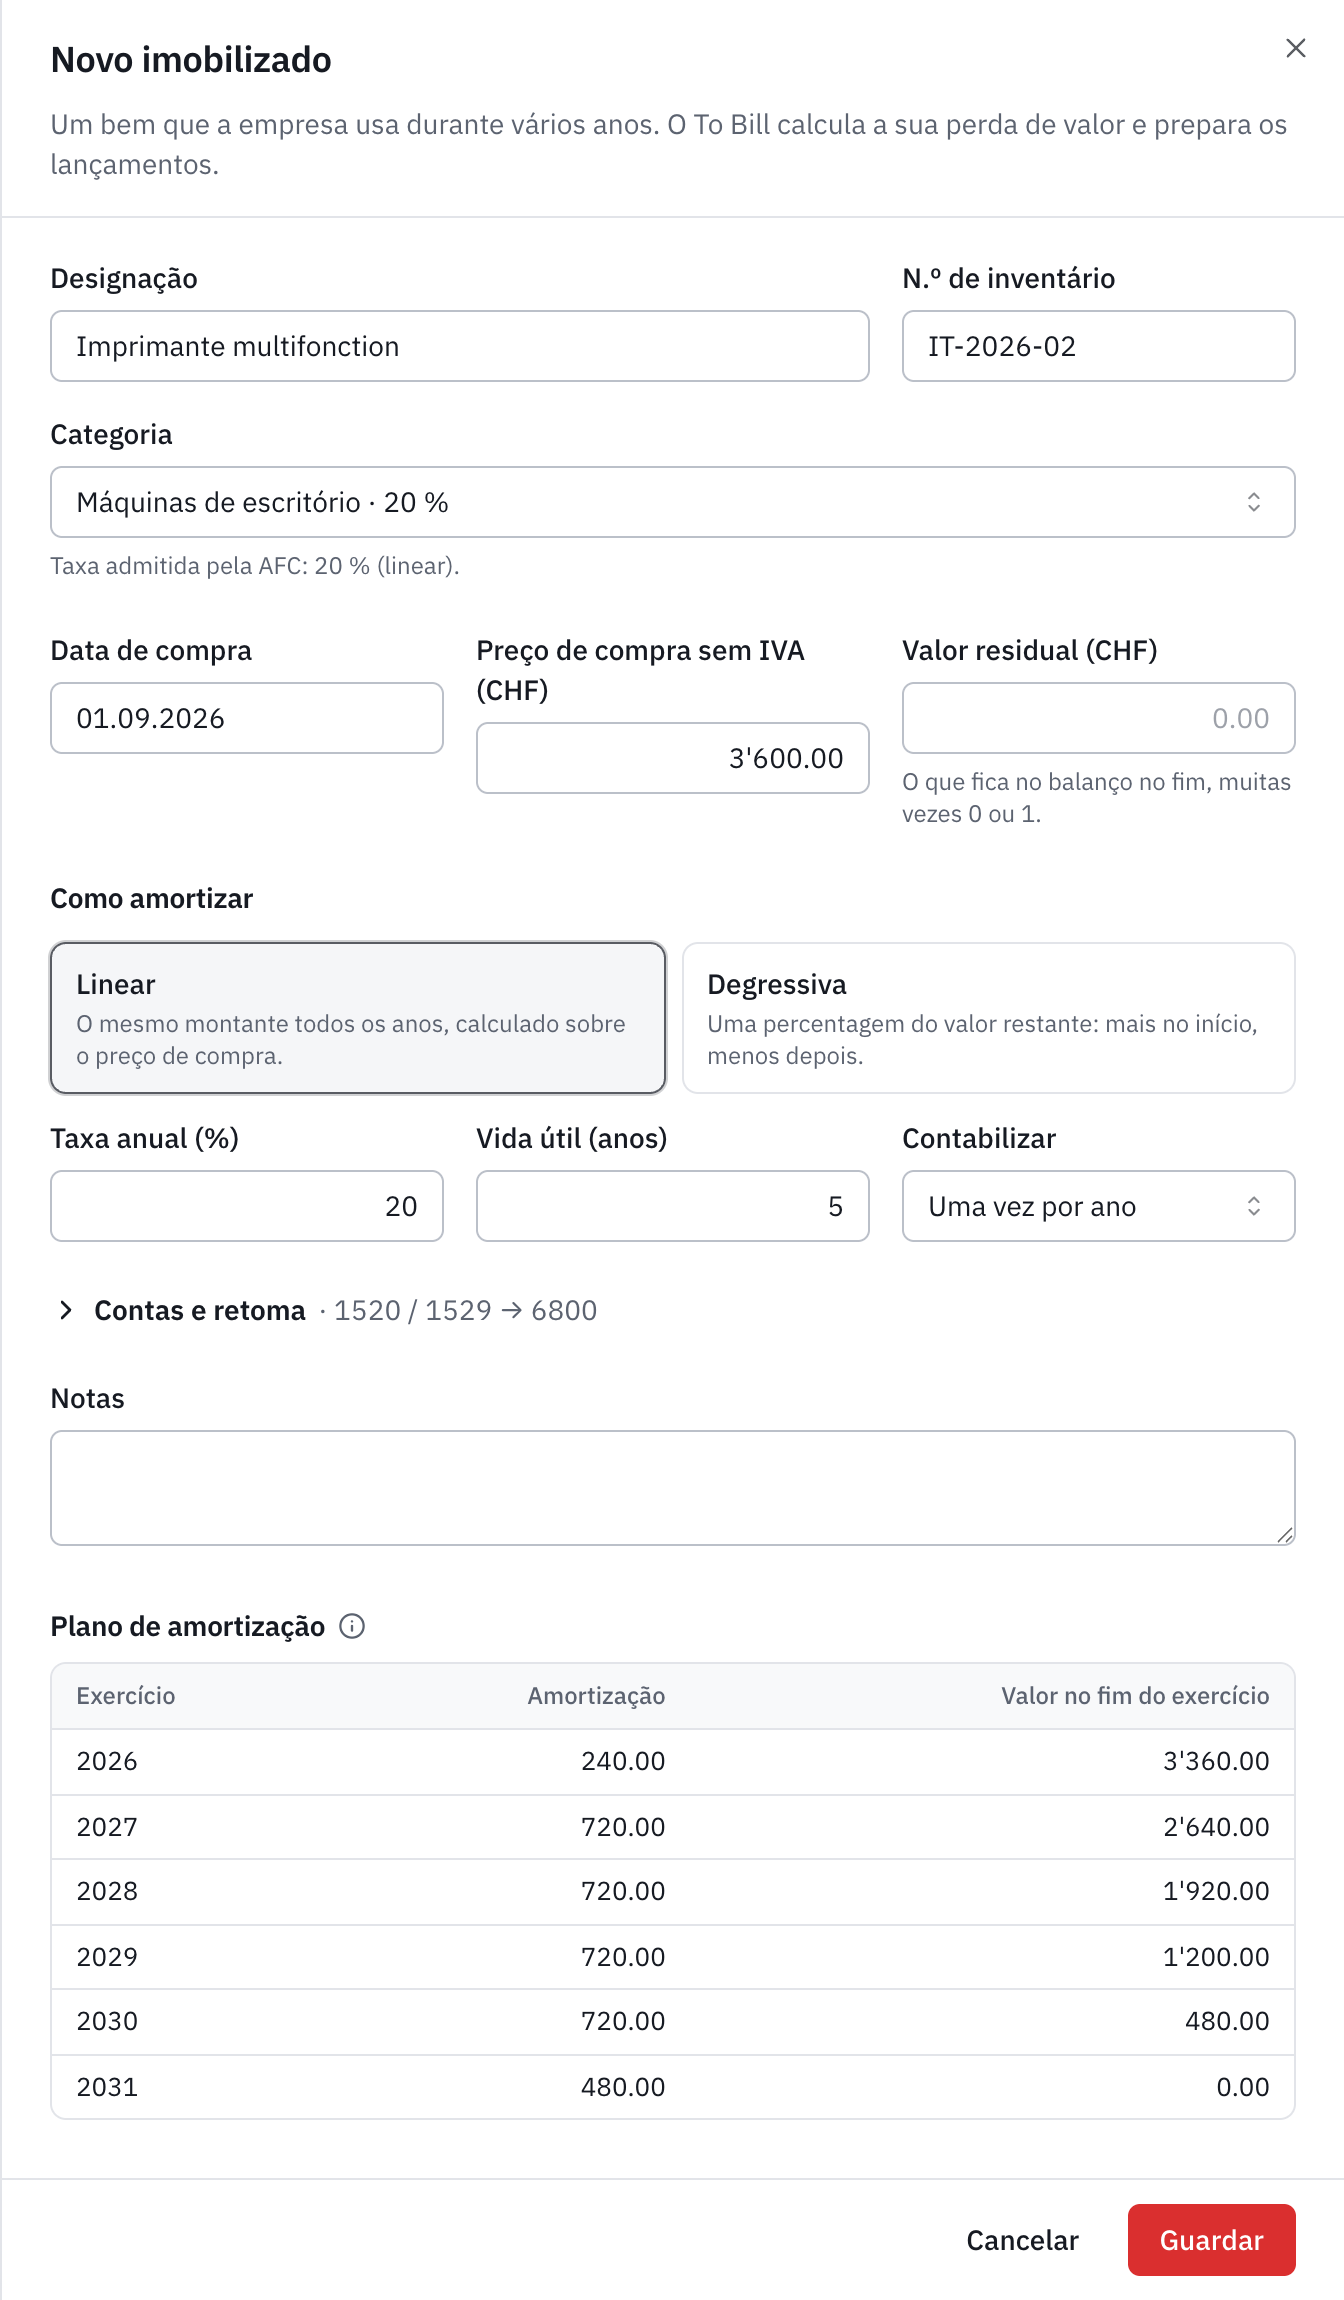Grab the Notas textarea resize handle
Viewport: 1344px width, 2300px height.
tap(1285, 1535)
